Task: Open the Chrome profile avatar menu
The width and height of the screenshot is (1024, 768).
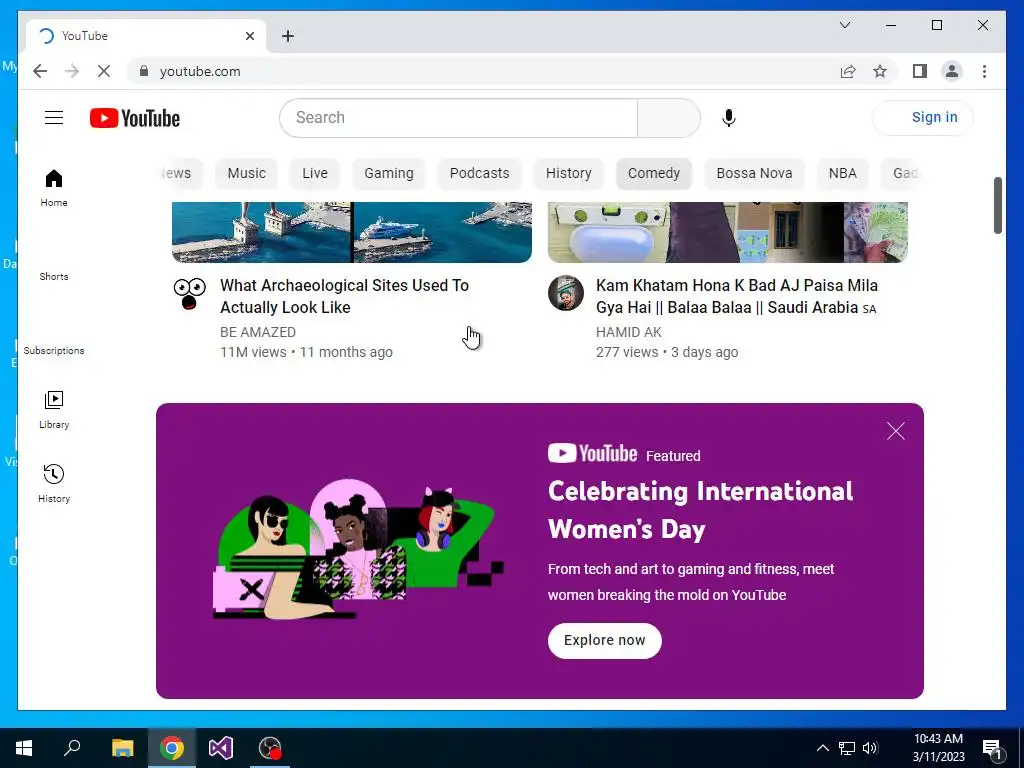Action: [952, 71]
